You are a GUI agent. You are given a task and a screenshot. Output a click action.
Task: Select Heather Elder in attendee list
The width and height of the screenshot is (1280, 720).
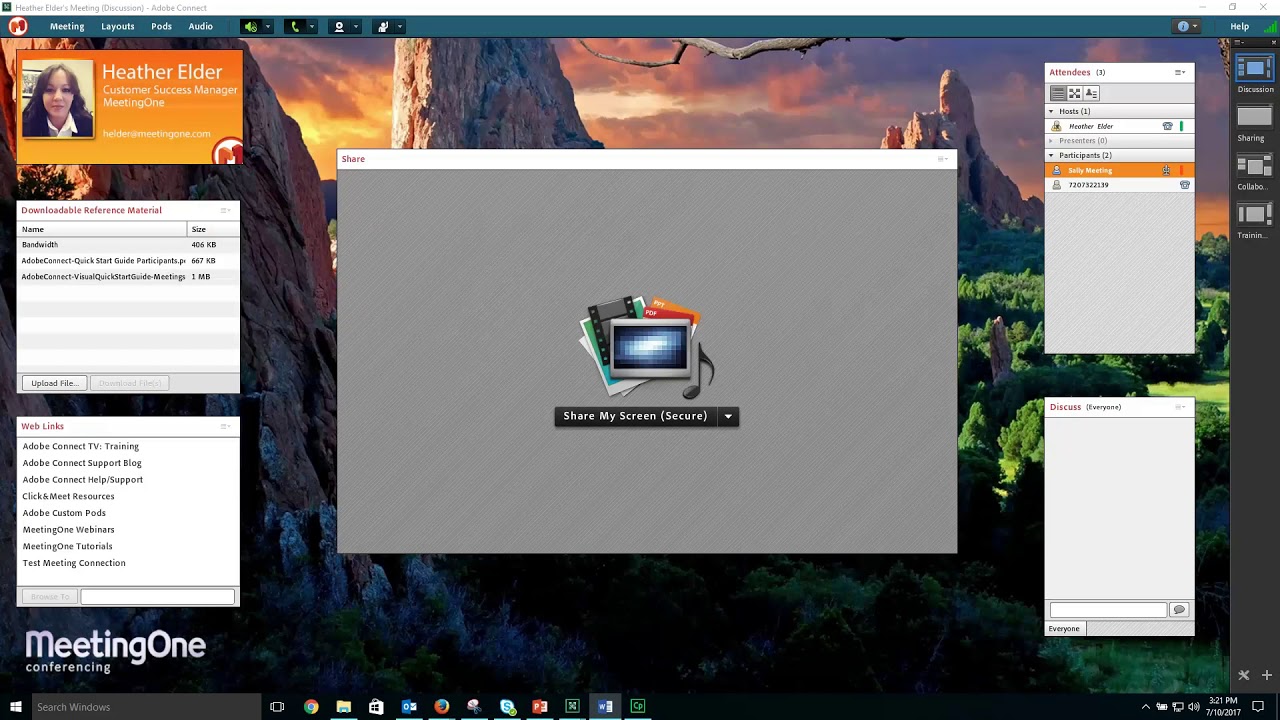(x=1119, y=126)
